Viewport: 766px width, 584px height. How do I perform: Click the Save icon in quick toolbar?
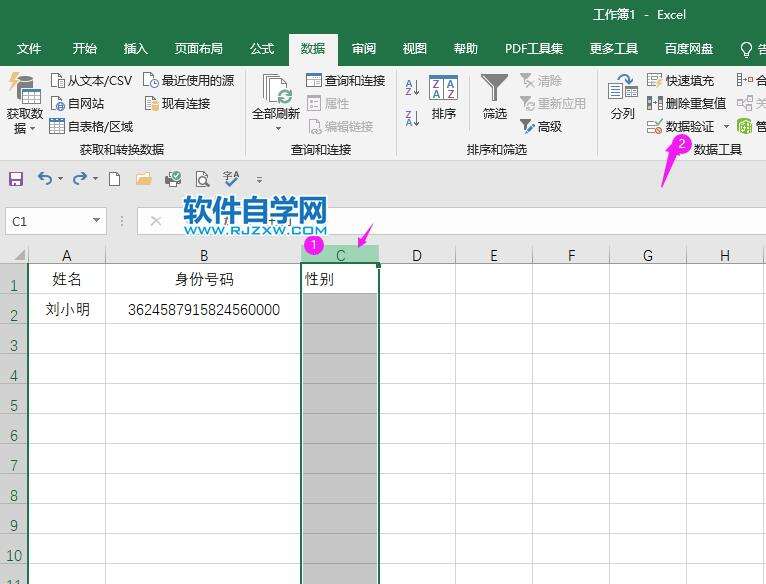(x=16, y=179)
